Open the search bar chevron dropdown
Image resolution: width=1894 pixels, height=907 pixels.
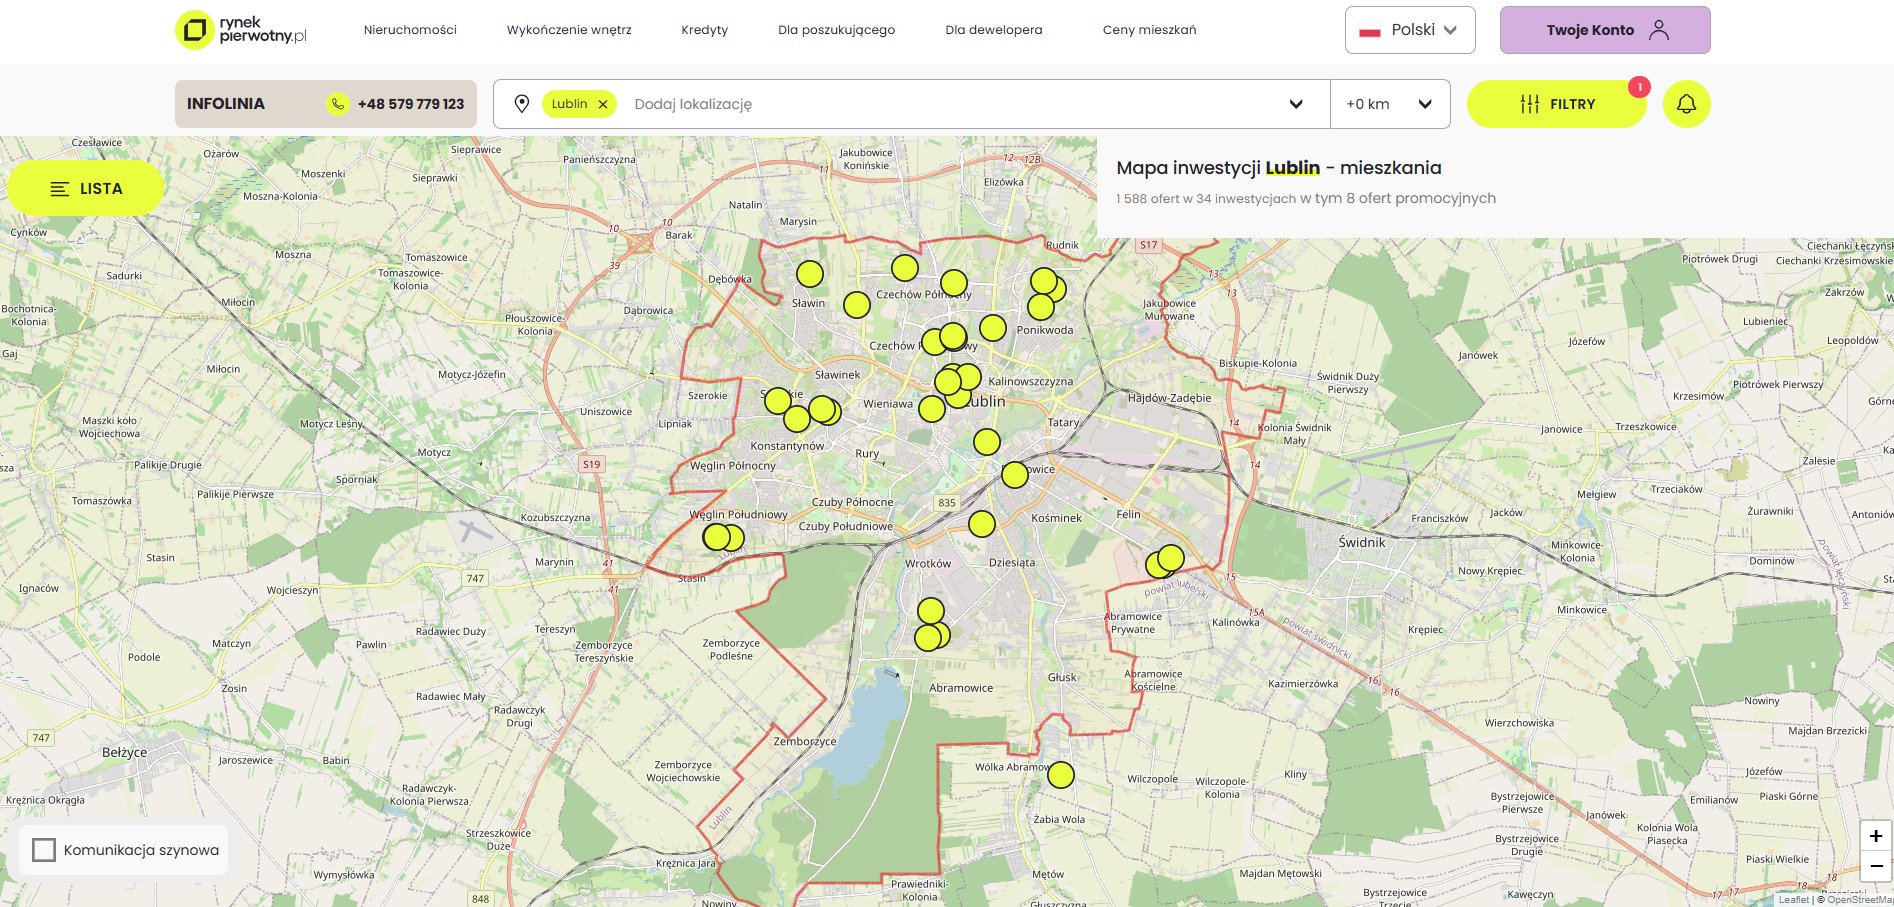tap(1297, 103)
